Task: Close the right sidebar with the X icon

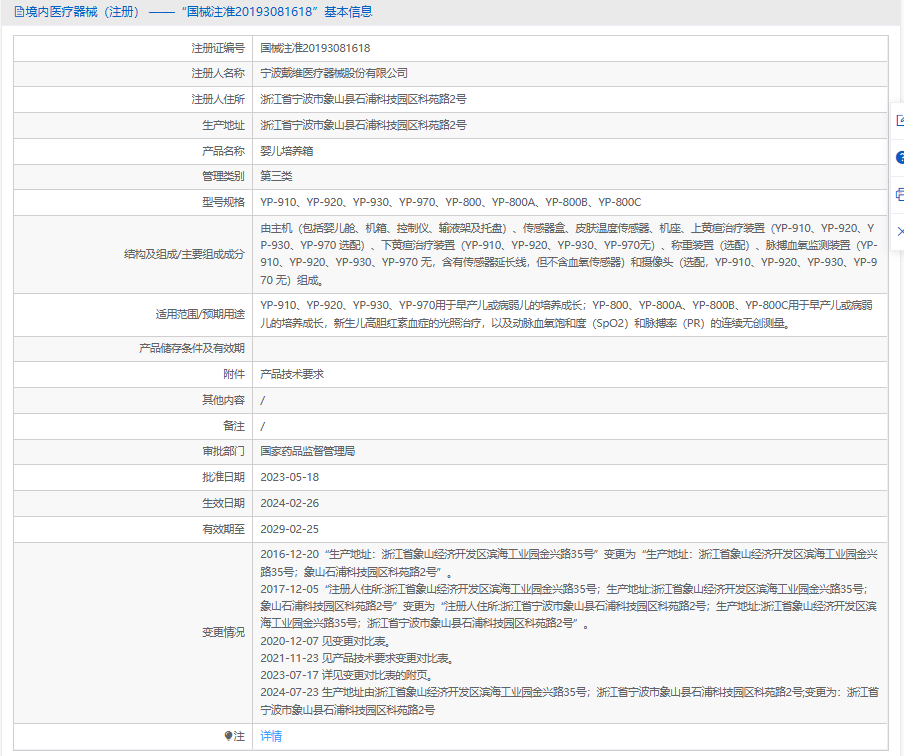Action: [x=900, y=231]
